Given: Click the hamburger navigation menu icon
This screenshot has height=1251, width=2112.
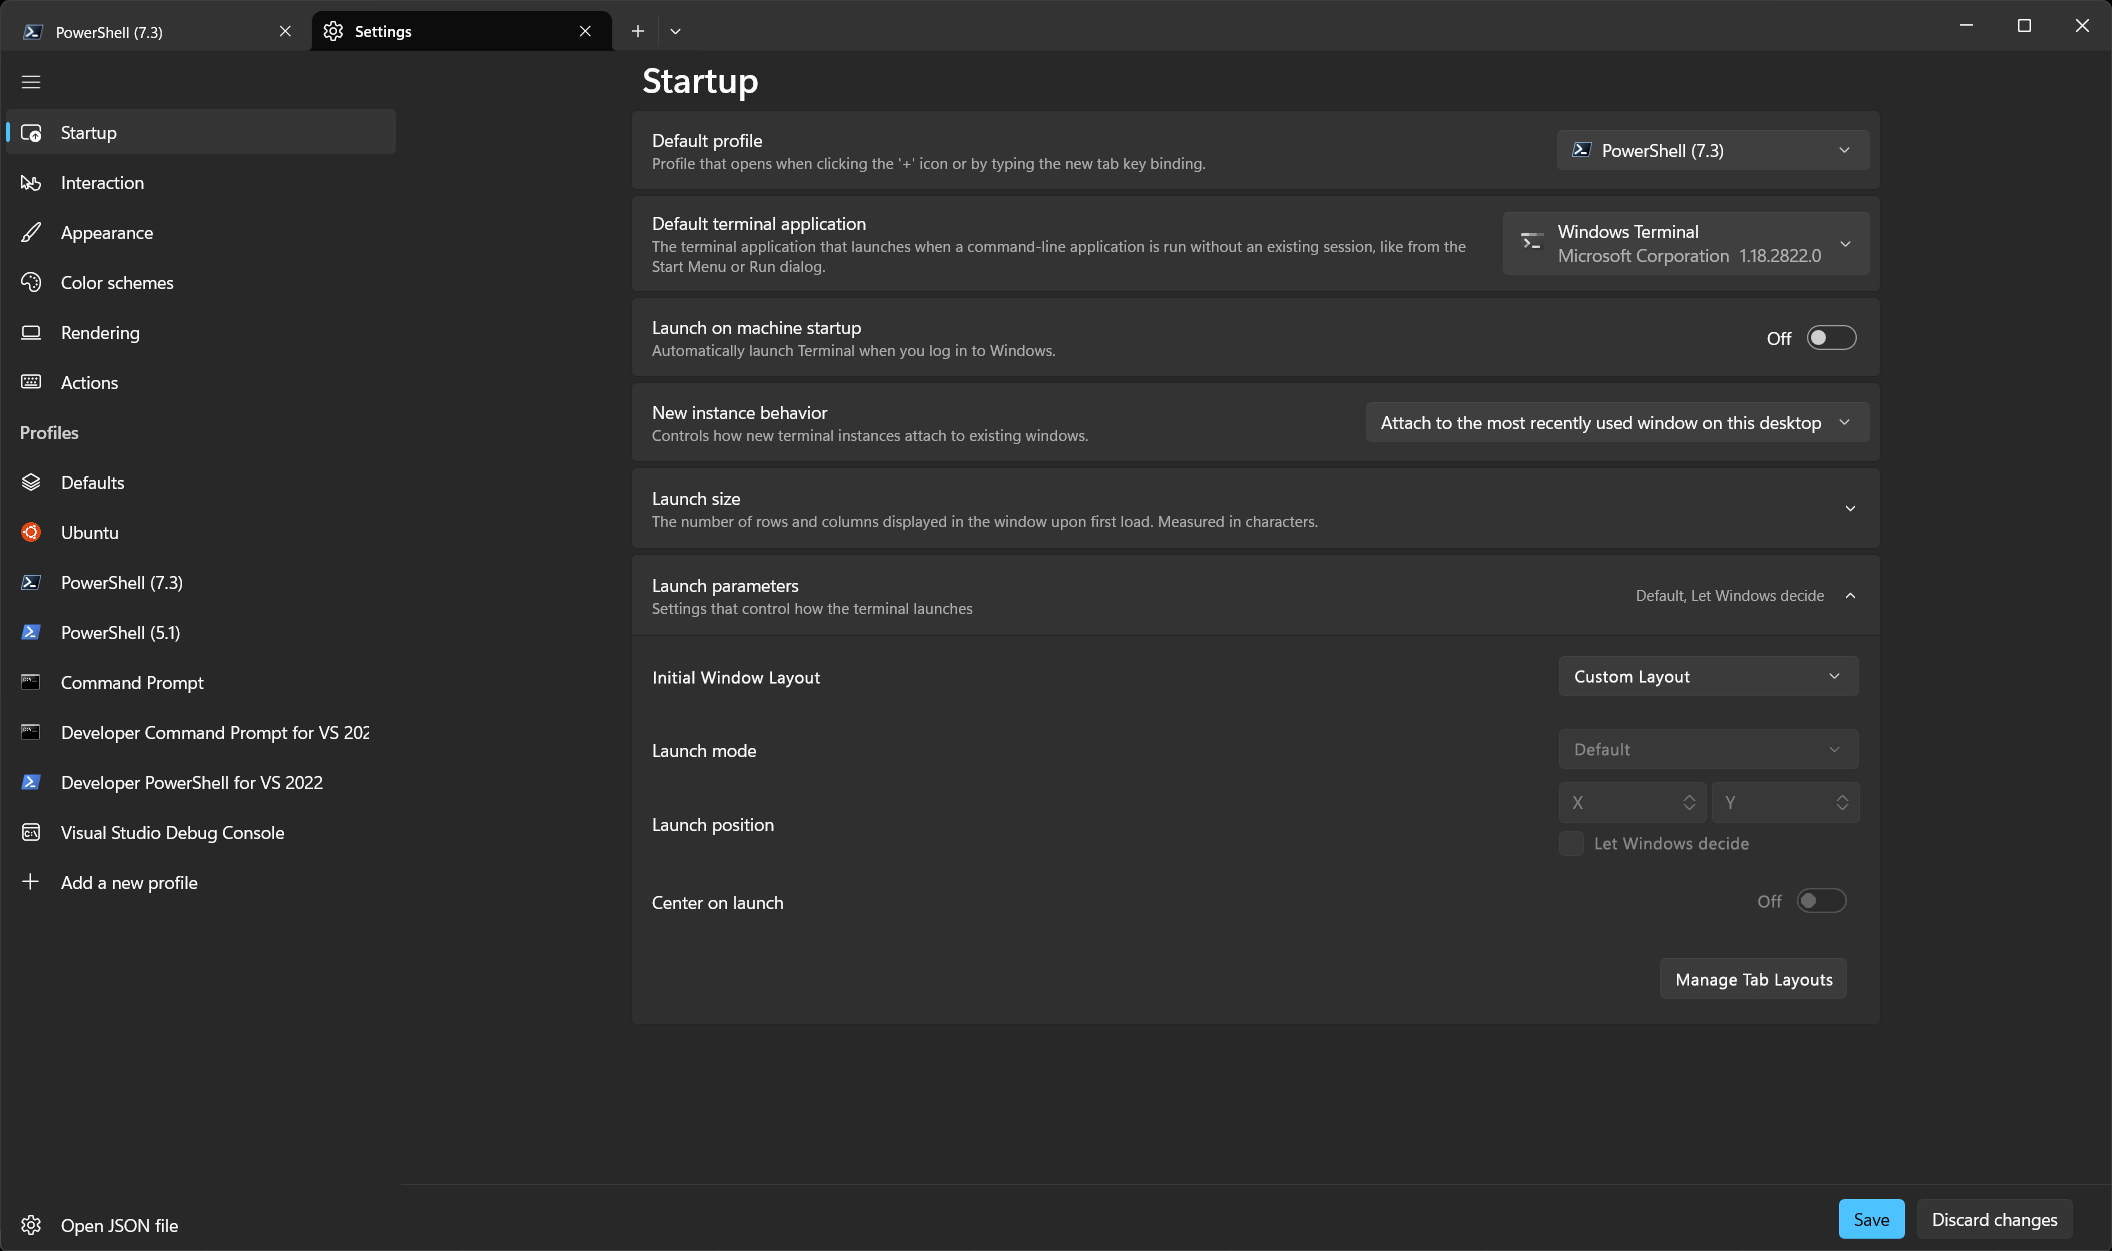Looking at the screenshot, I should [x=31, y=81].
